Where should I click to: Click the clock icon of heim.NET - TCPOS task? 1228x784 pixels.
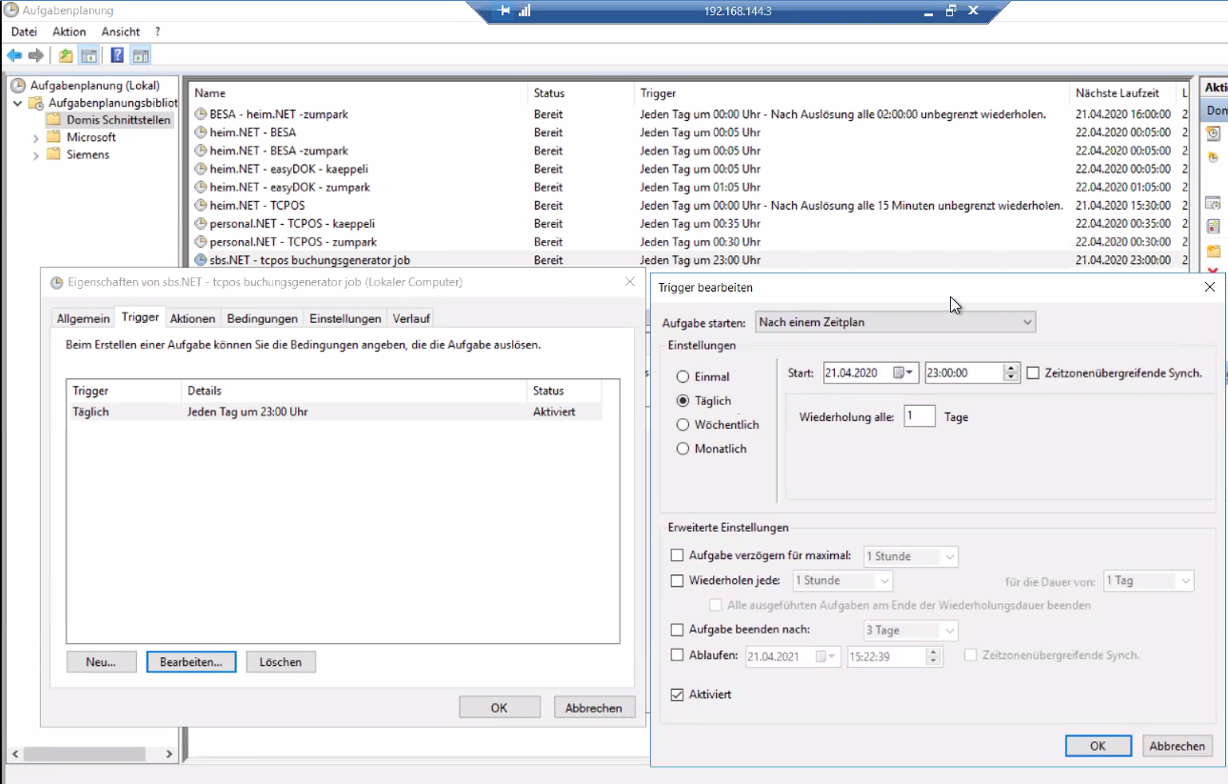pos(200,205)
